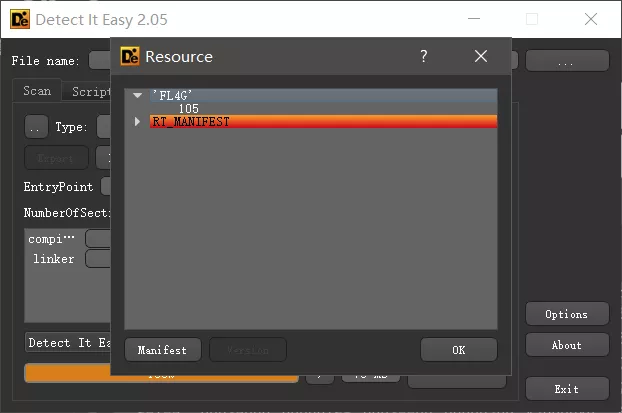Click the greyed-out Export button

56,158
